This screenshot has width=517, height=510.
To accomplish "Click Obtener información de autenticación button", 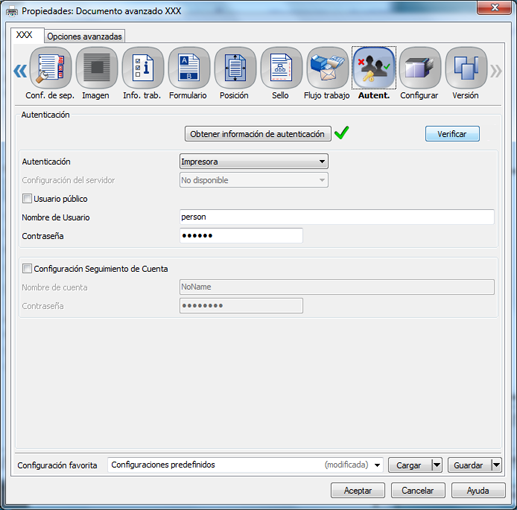I will click(x=258, y=134).
